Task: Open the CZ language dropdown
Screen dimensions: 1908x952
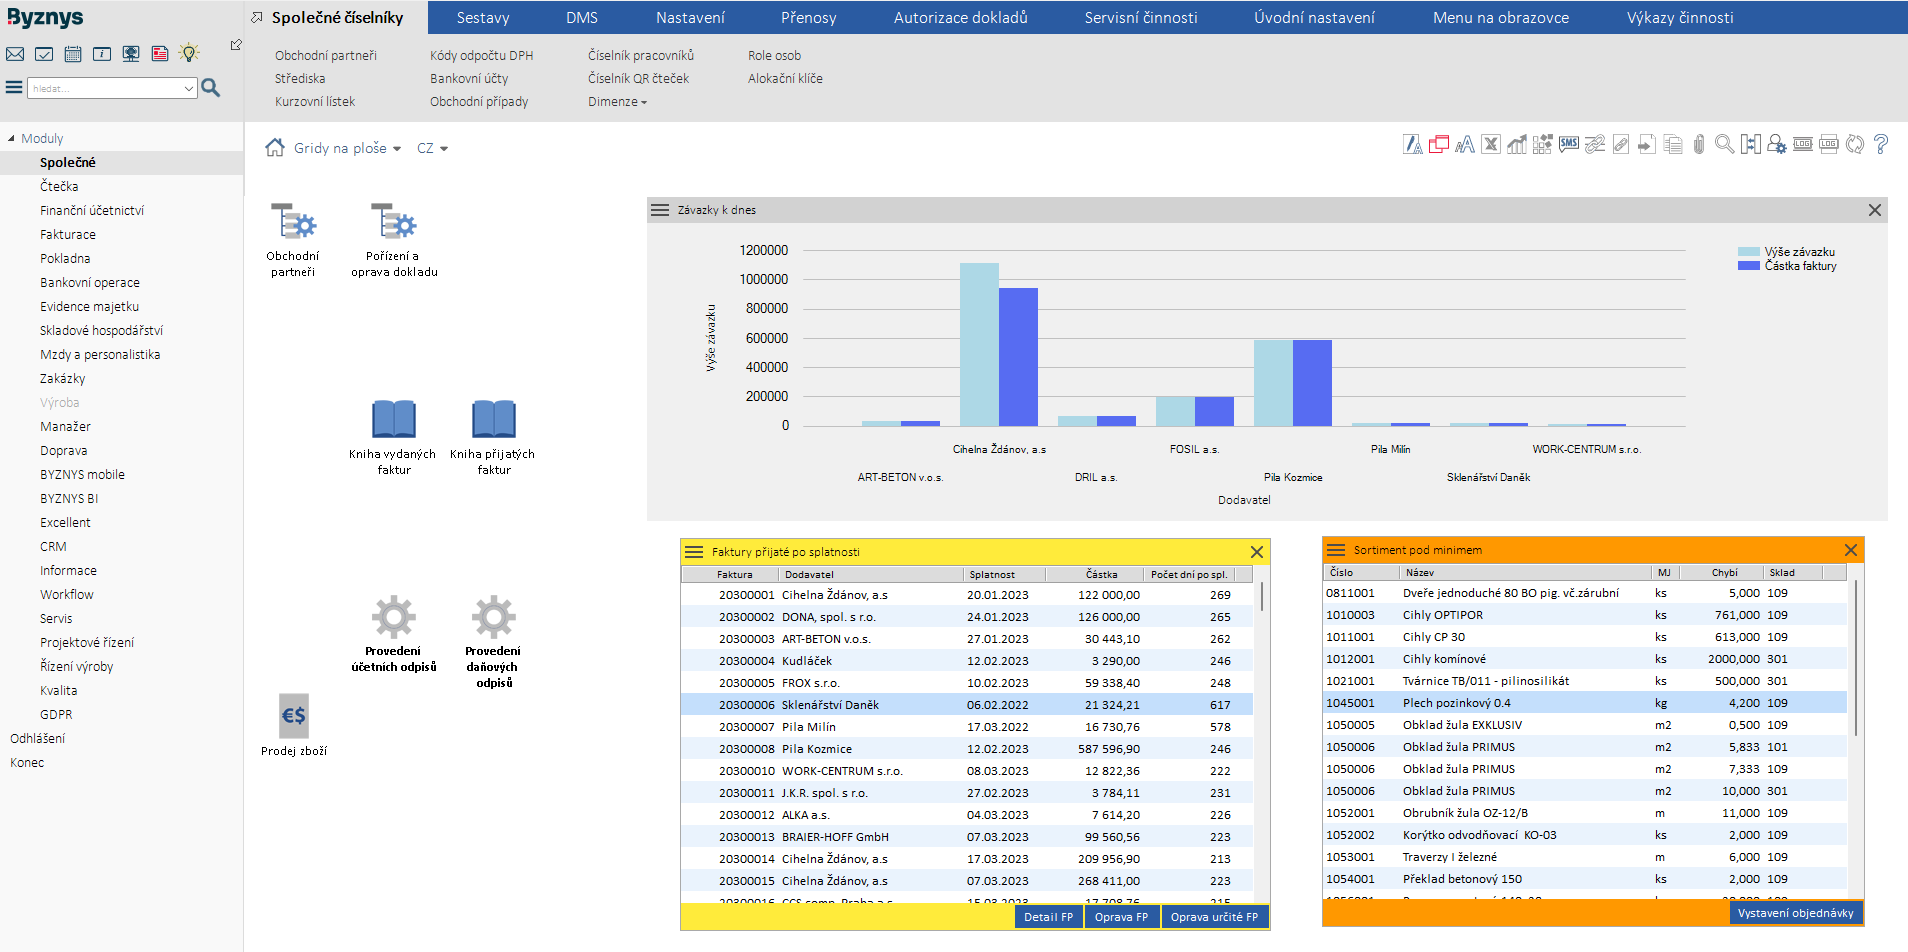Action: [x=432, y=148]
